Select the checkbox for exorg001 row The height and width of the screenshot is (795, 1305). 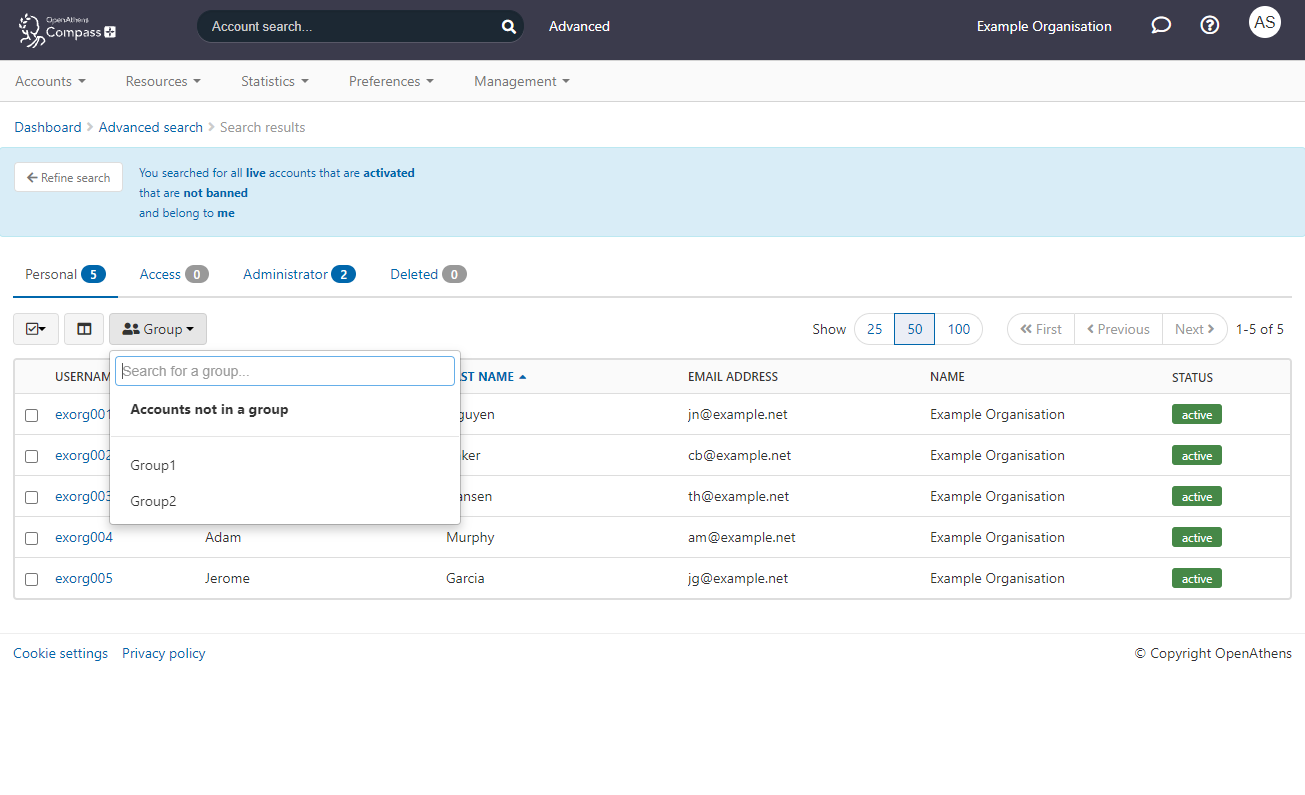[x=32, y=415]
